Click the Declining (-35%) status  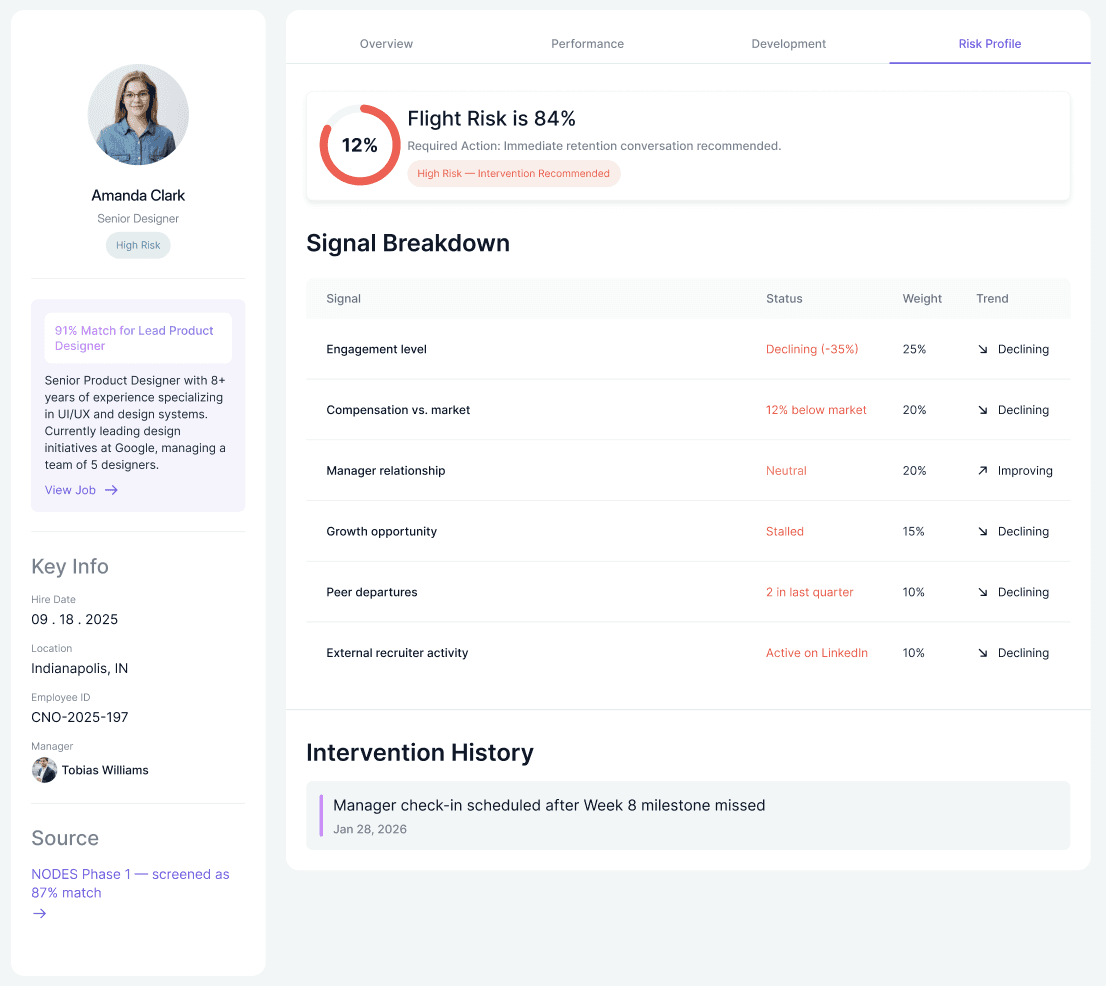[812, 349]
